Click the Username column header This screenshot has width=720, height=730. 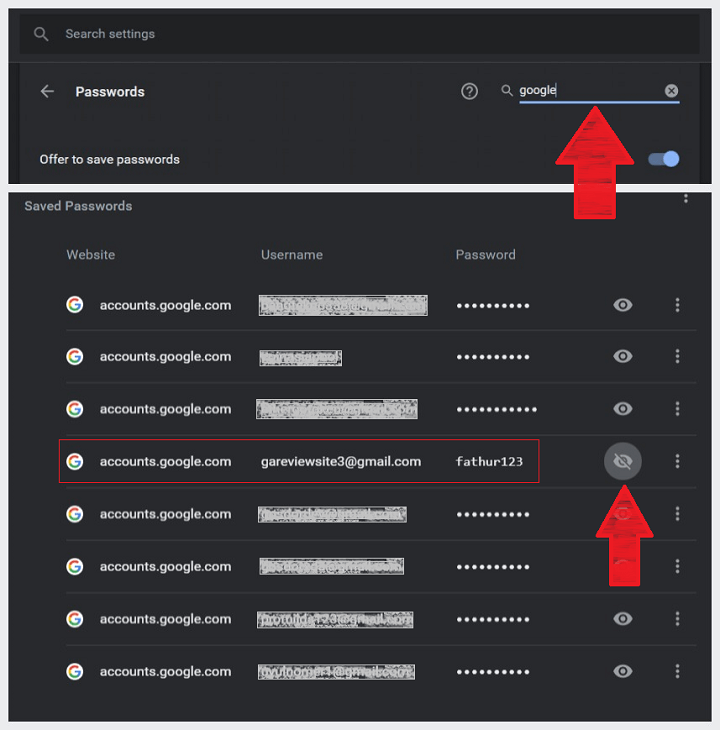click(x=292, y=255)
